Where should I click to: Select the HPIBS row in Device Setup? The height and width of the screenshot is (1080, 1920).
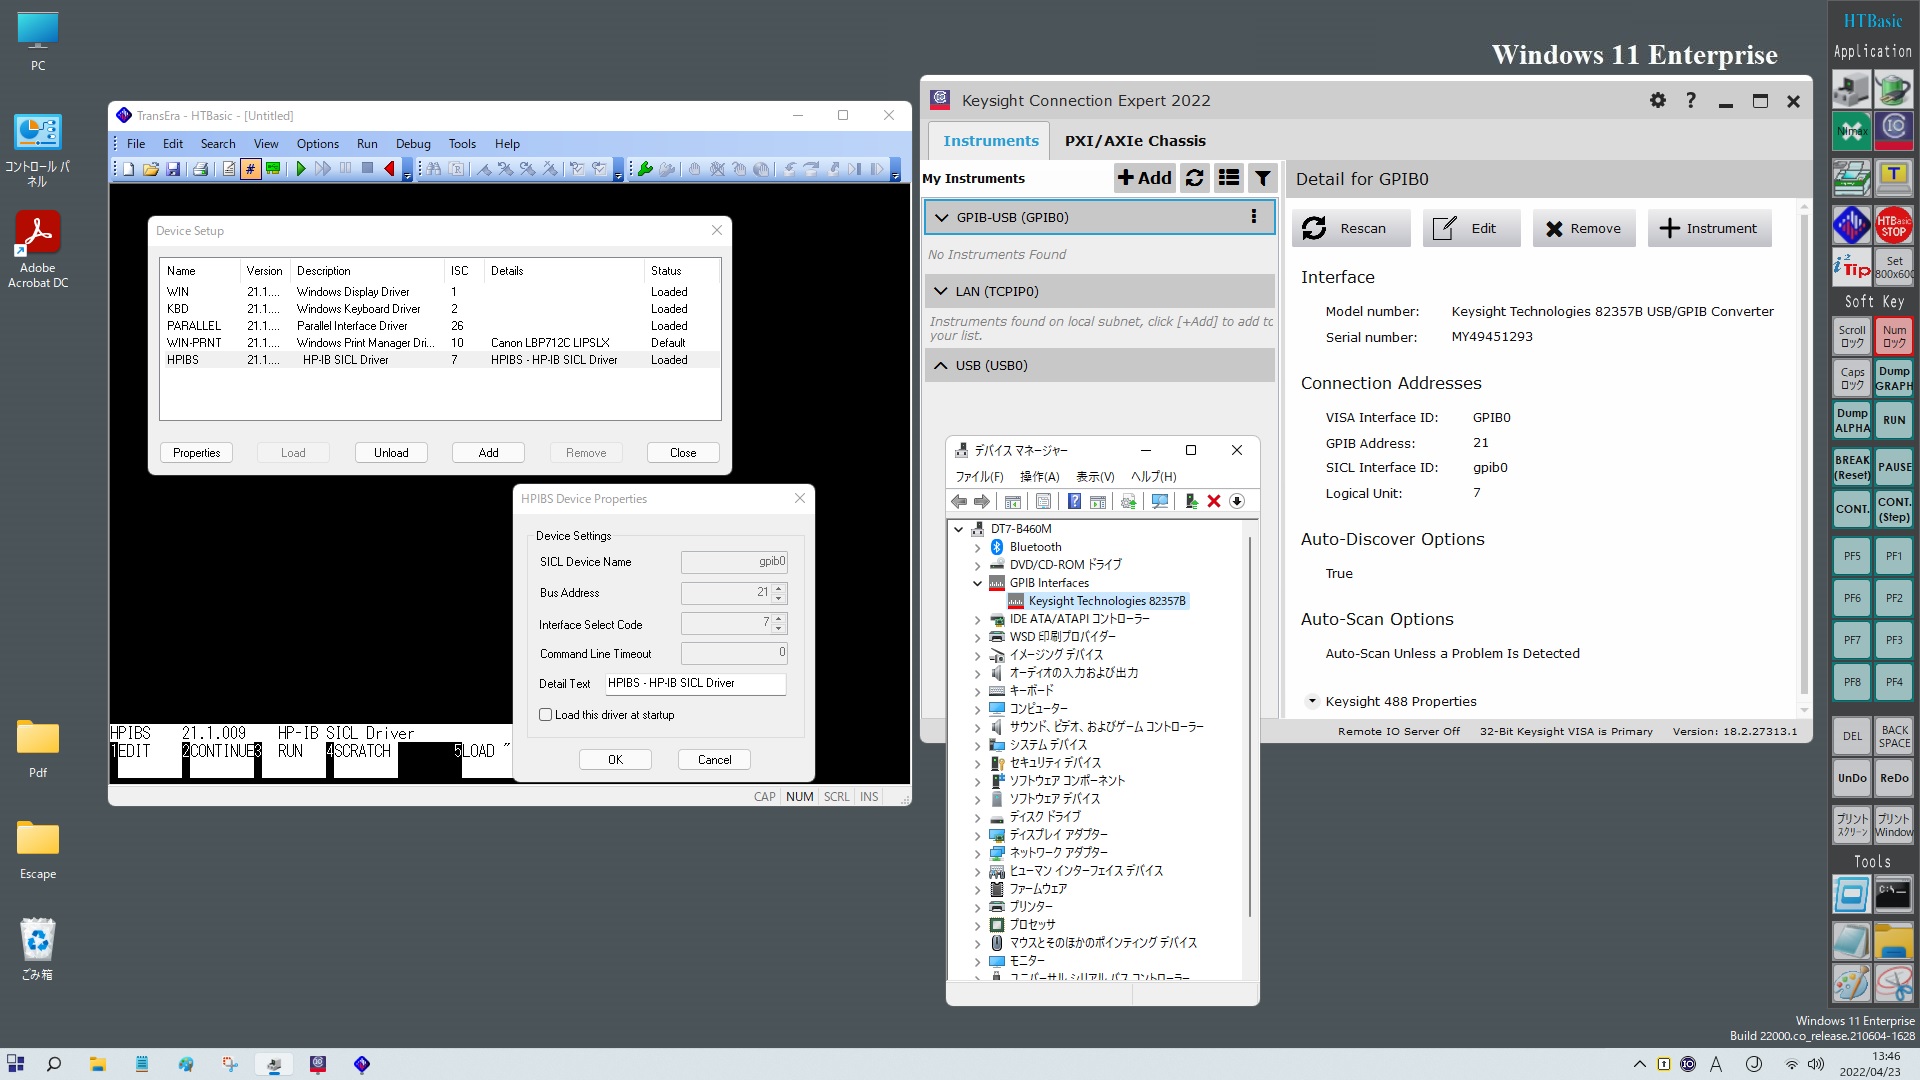tap(440, 360)
